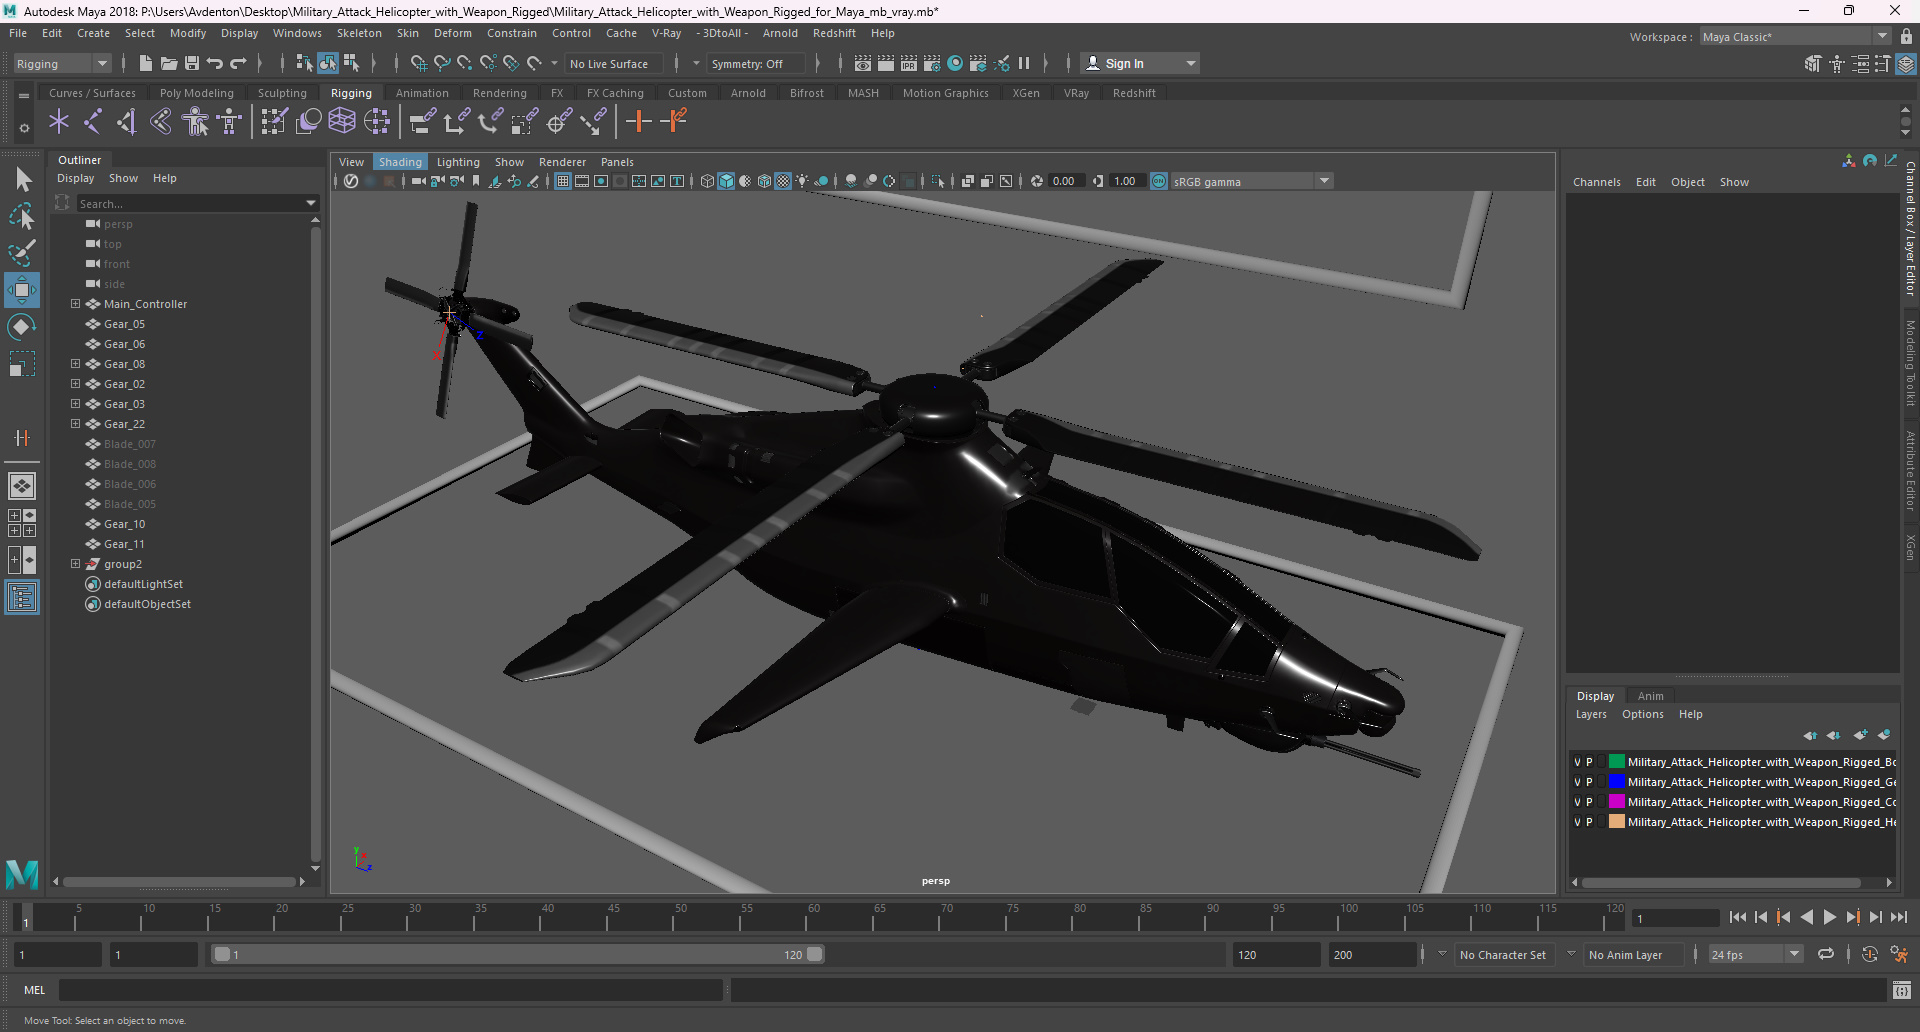This screenshot has width=1920, height=1032.
Task: Click the Create Joints shelf icon
Action: (93, 122)
